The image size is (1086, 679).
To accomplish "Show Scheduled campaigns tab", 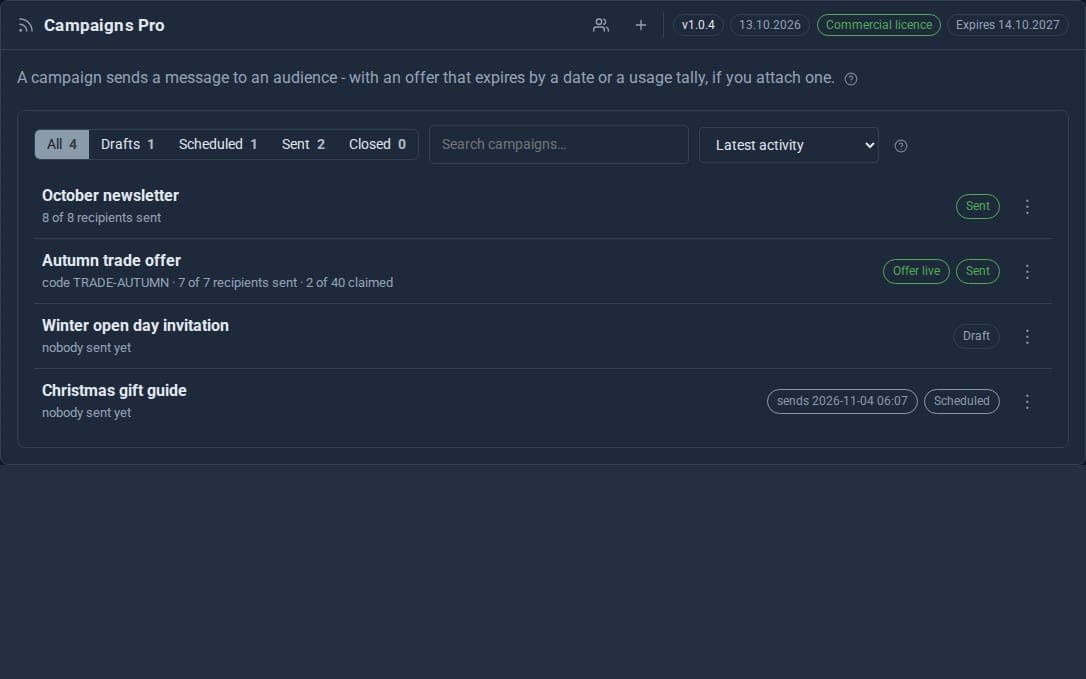I will click(x=217, y=144).
